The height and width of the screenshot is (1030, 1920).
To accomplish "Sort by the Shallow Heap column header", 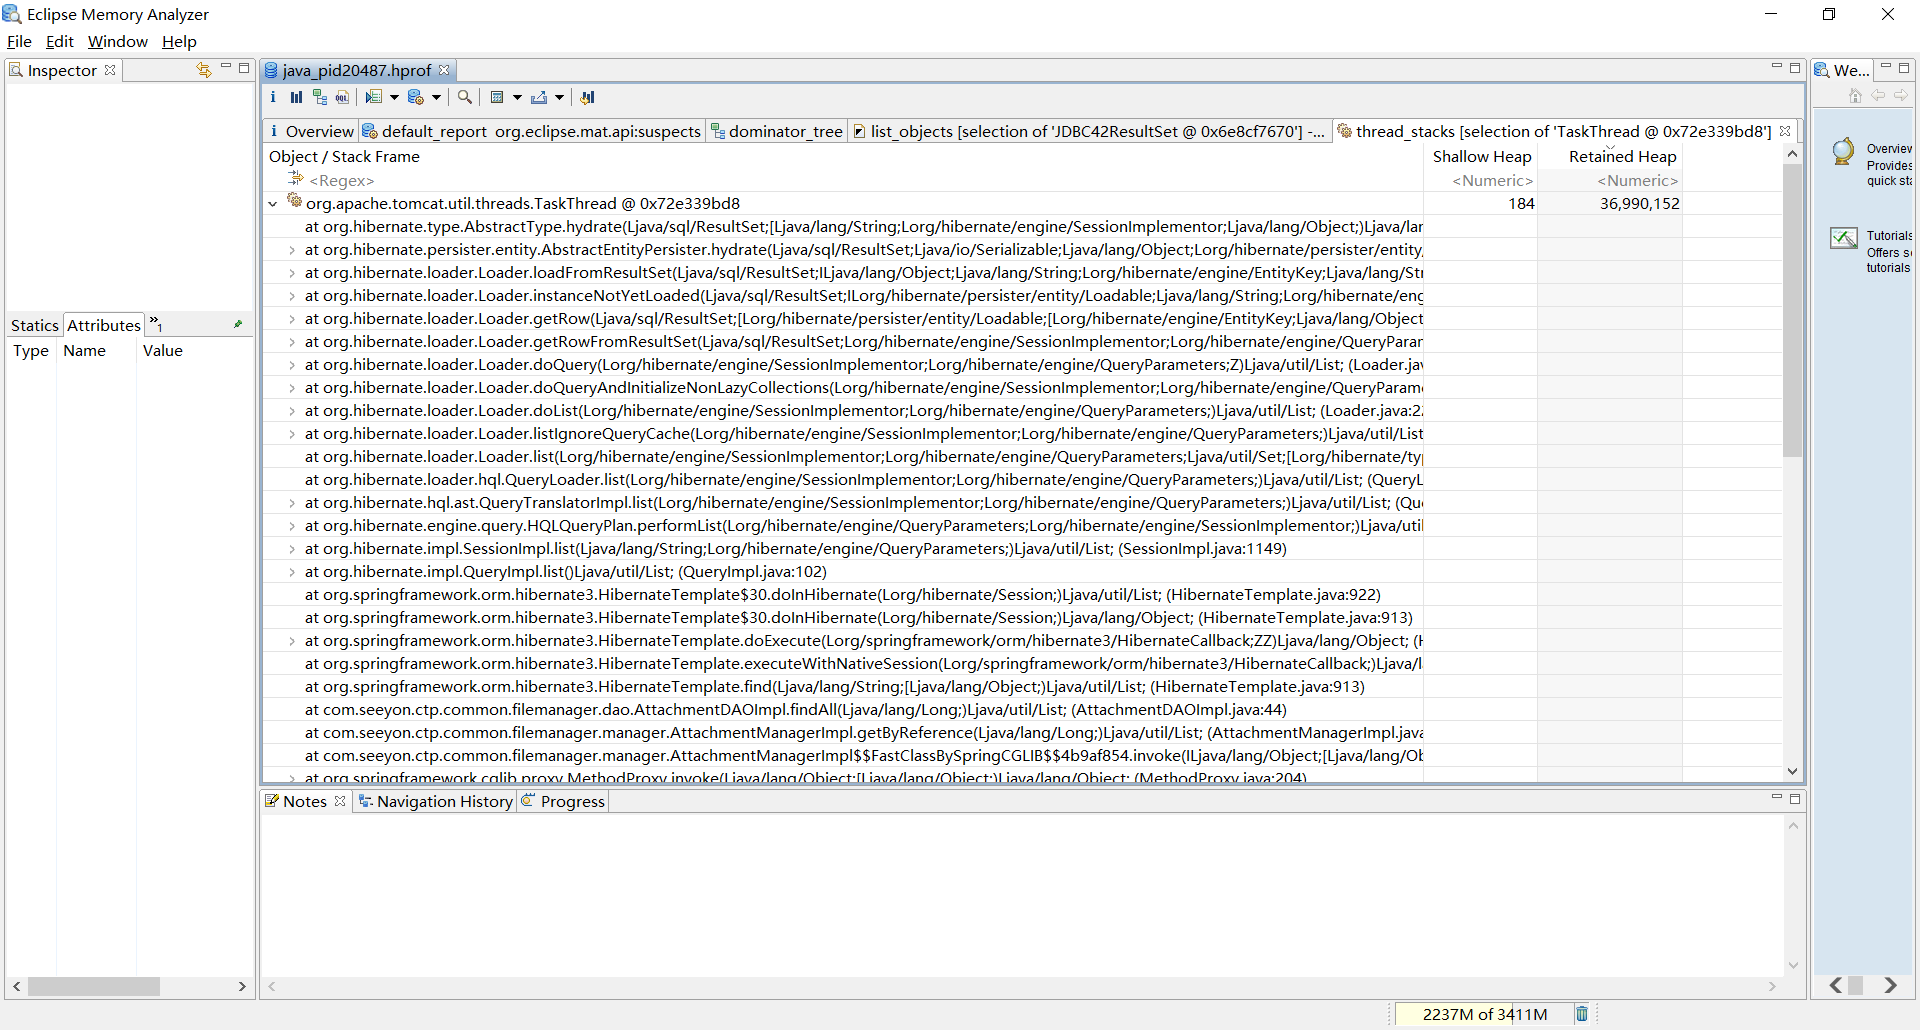I will pos(1481,156).
